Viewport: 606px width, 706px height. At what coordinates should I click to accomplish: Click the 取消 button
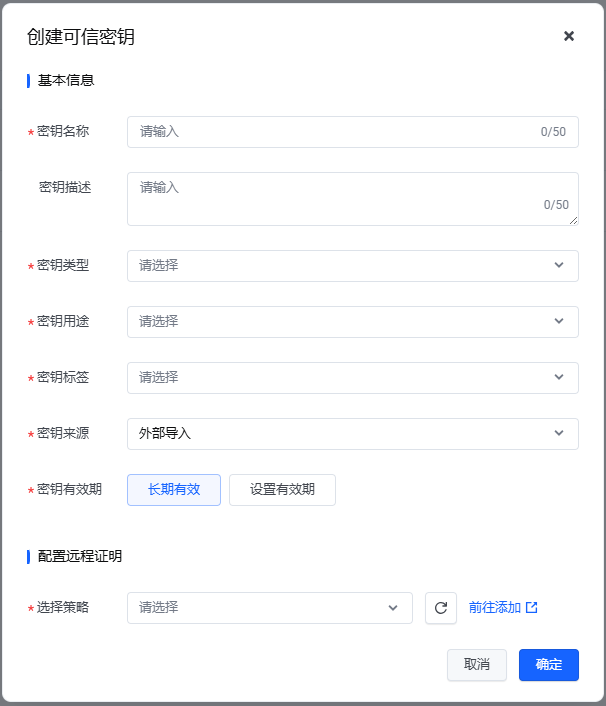pos(477,665)
